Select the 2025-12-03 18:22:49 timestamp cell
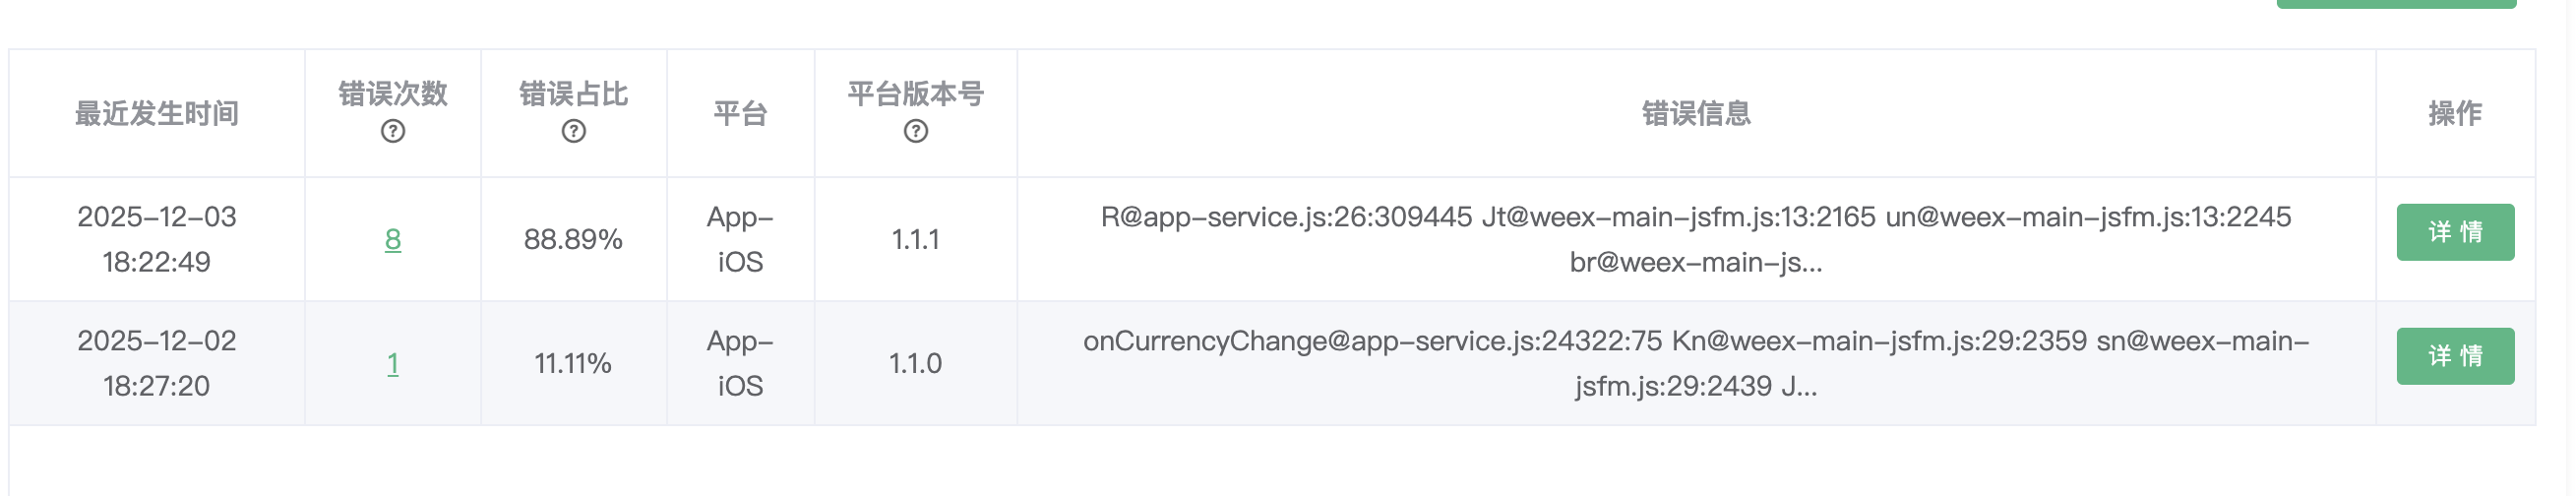Screen dimensions: 2576x496 (x=157, y=239)
